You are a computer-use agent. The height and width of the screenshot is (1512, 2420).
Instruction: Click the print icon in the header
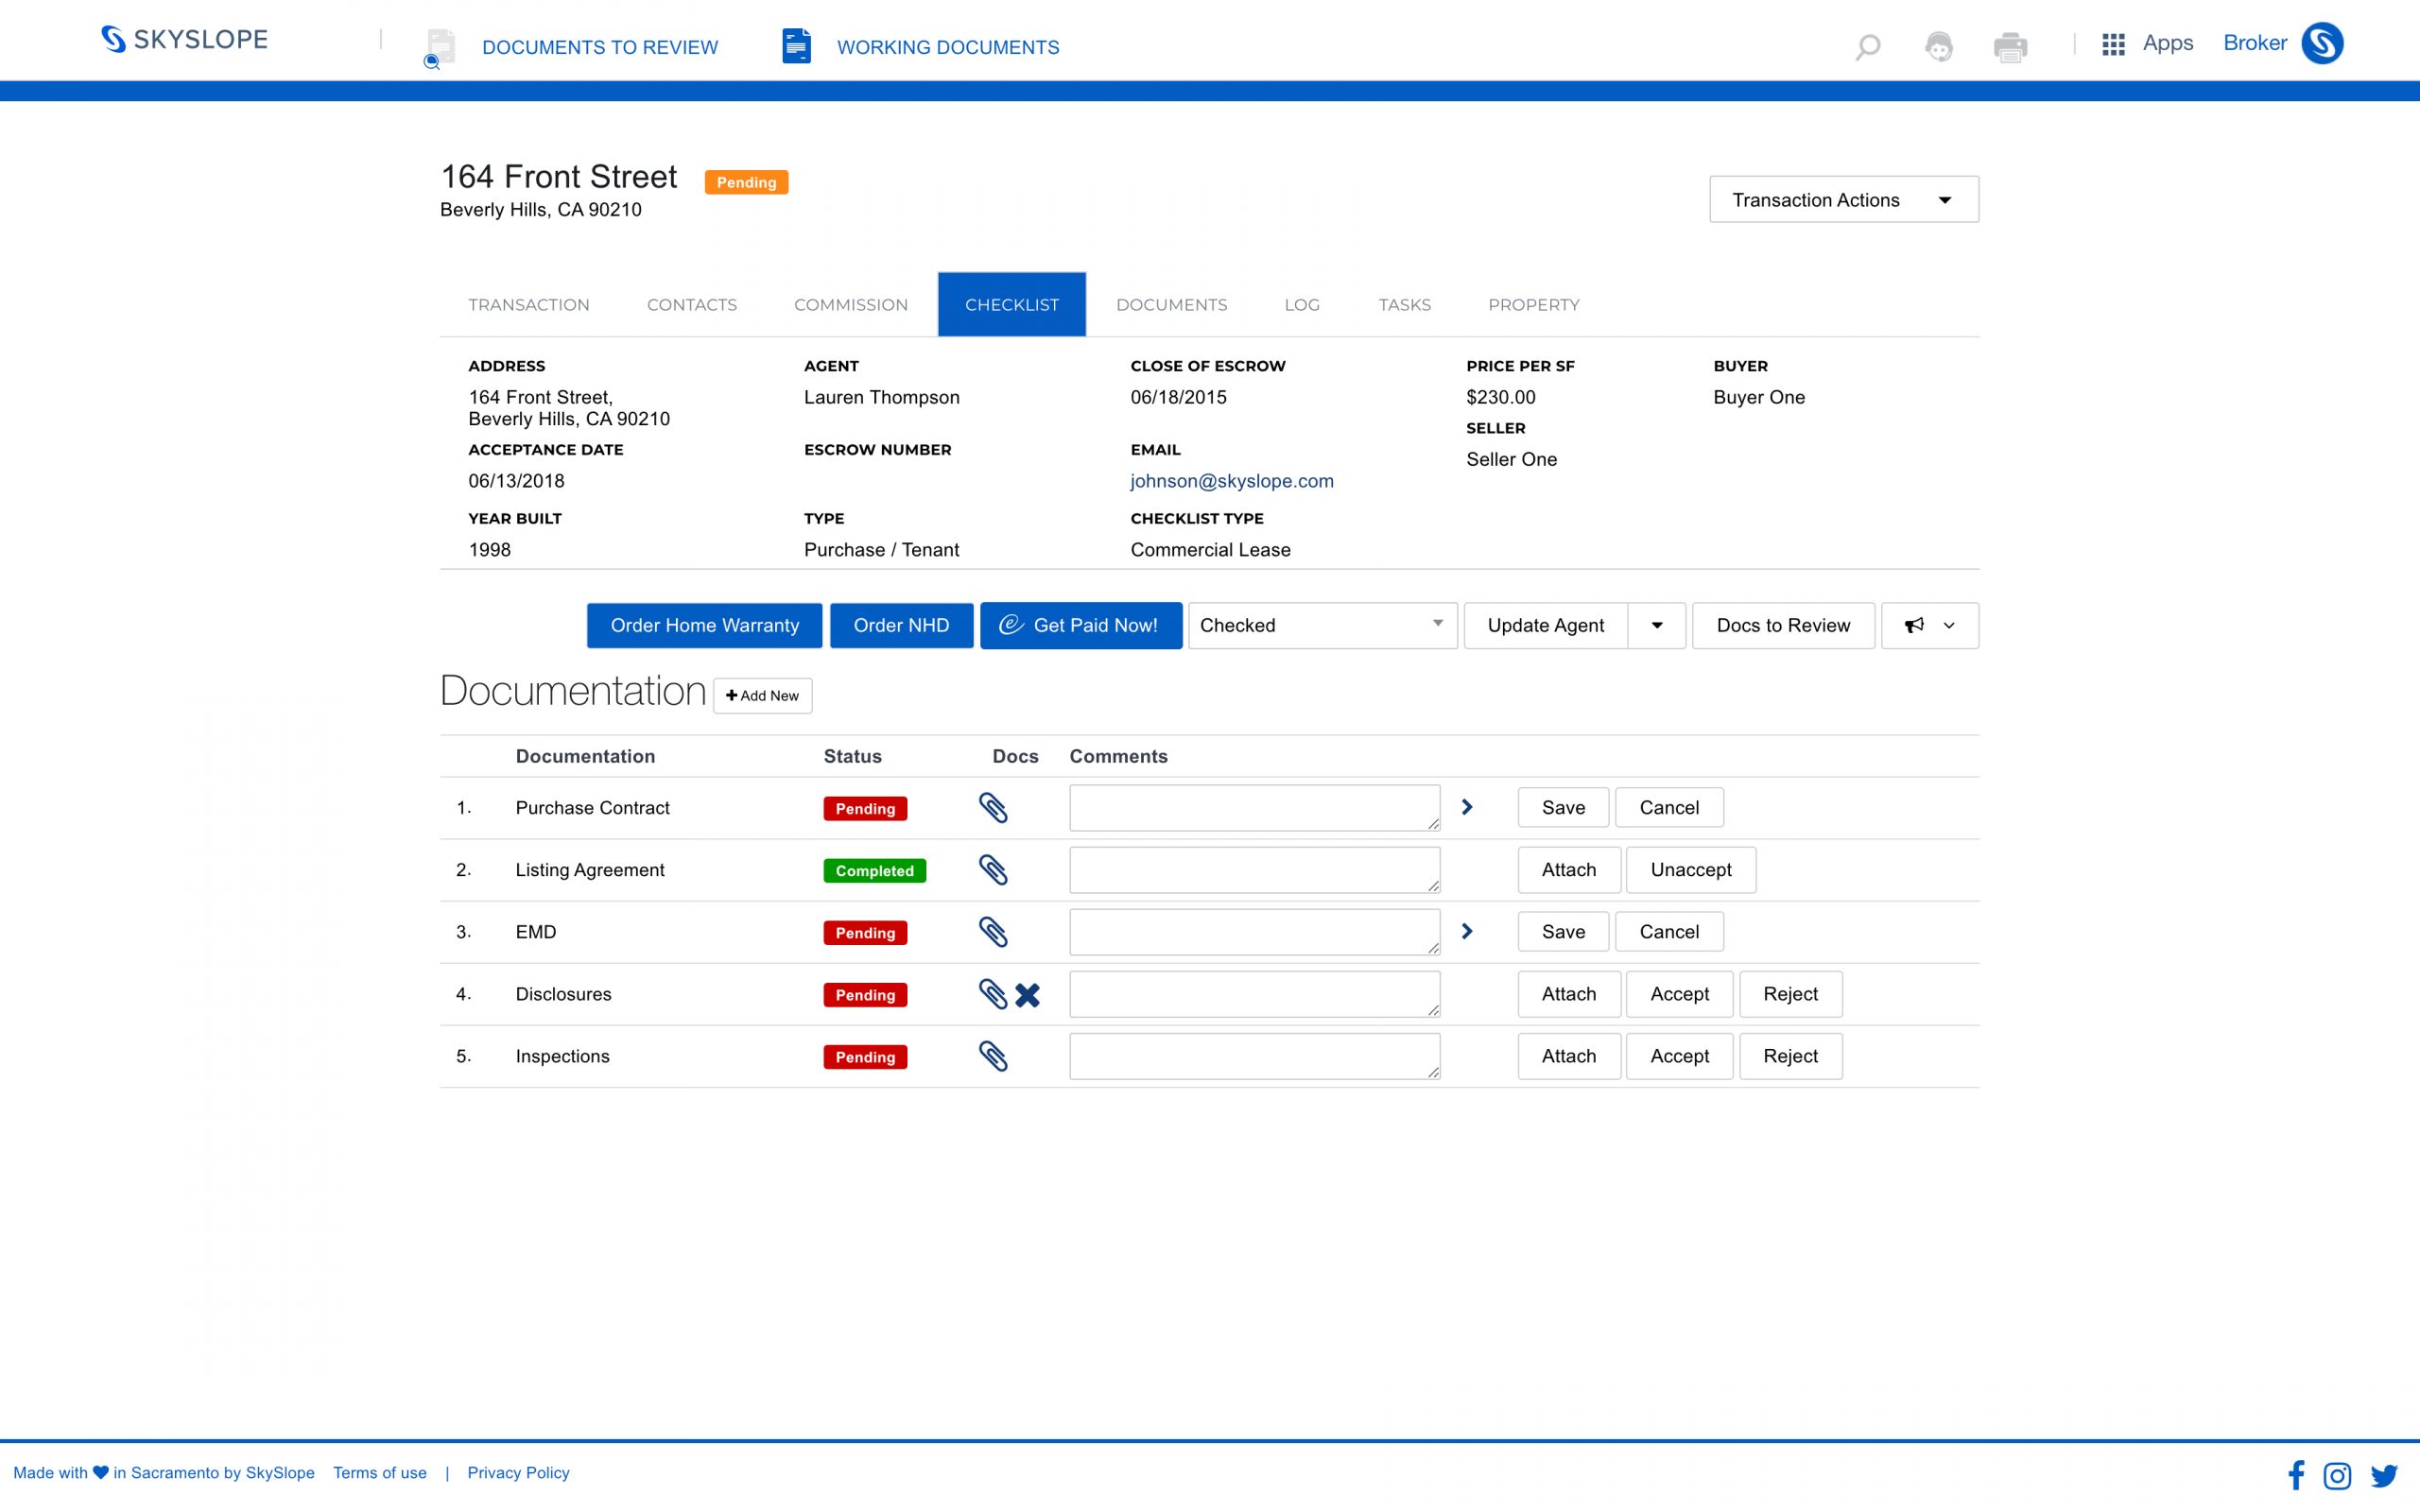(2011, 46)
